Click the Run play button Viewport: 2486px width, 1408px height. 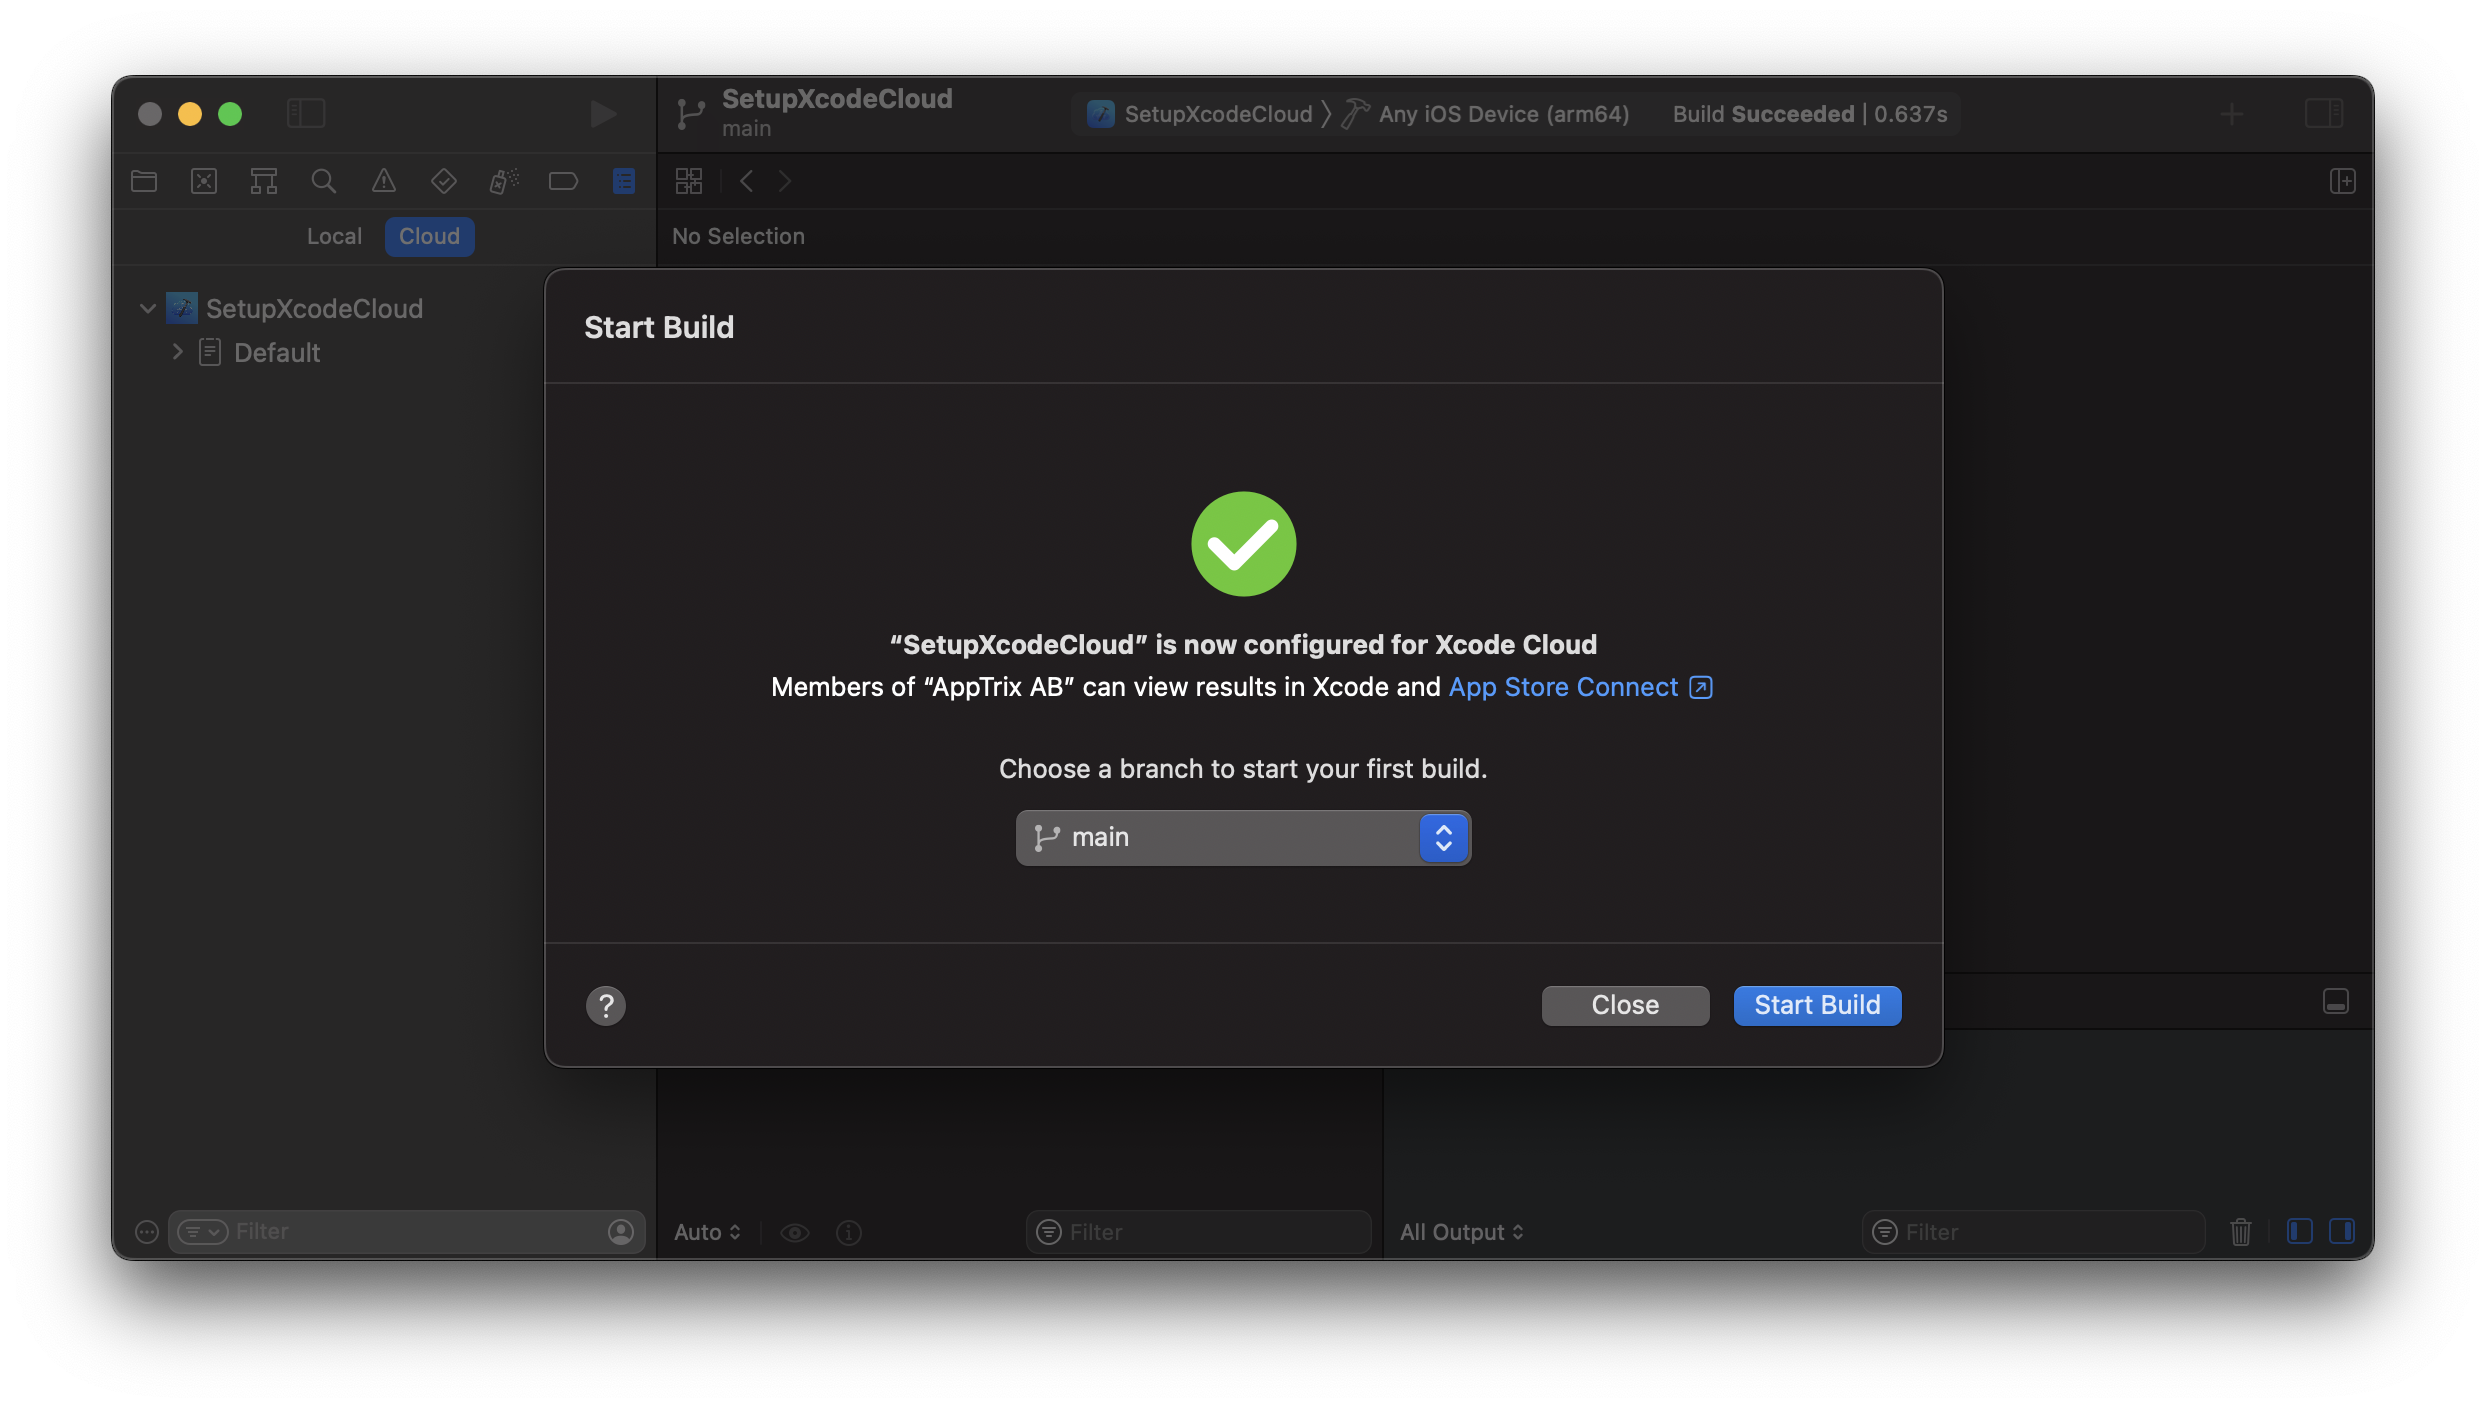(602, 114)
